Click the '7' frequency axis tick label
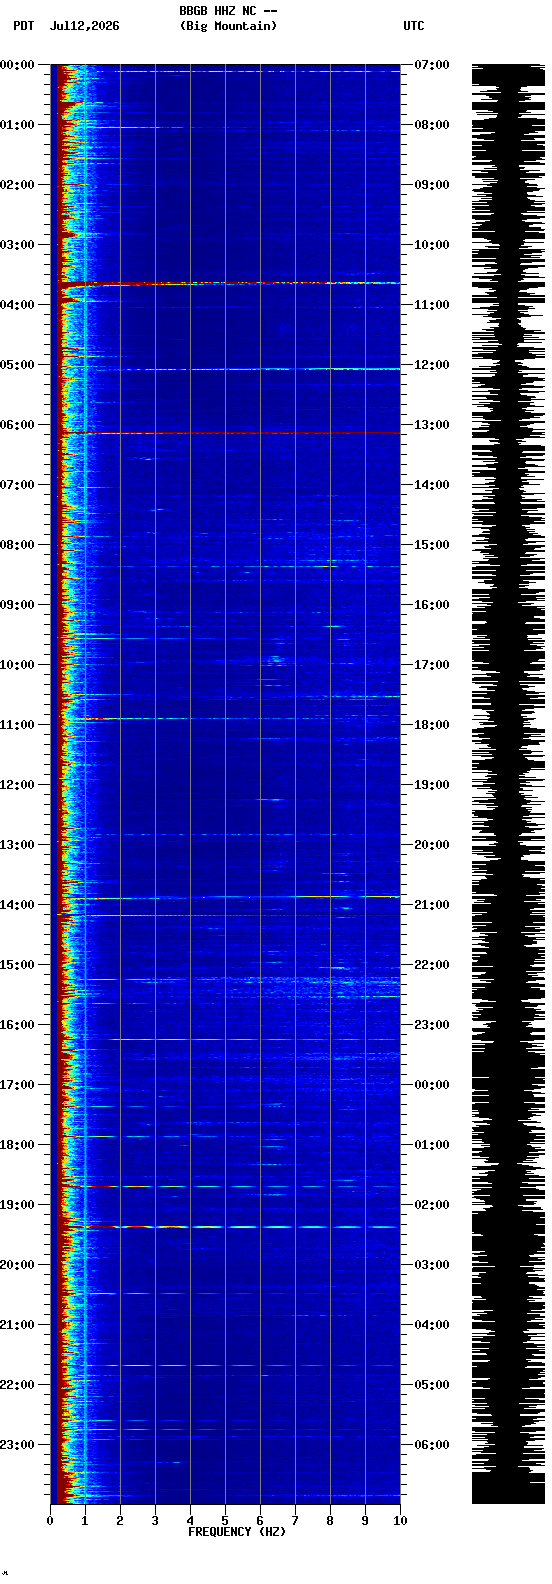This screenshot has width=552, height=1584. pyautogui.click(x=295, y=1521)
